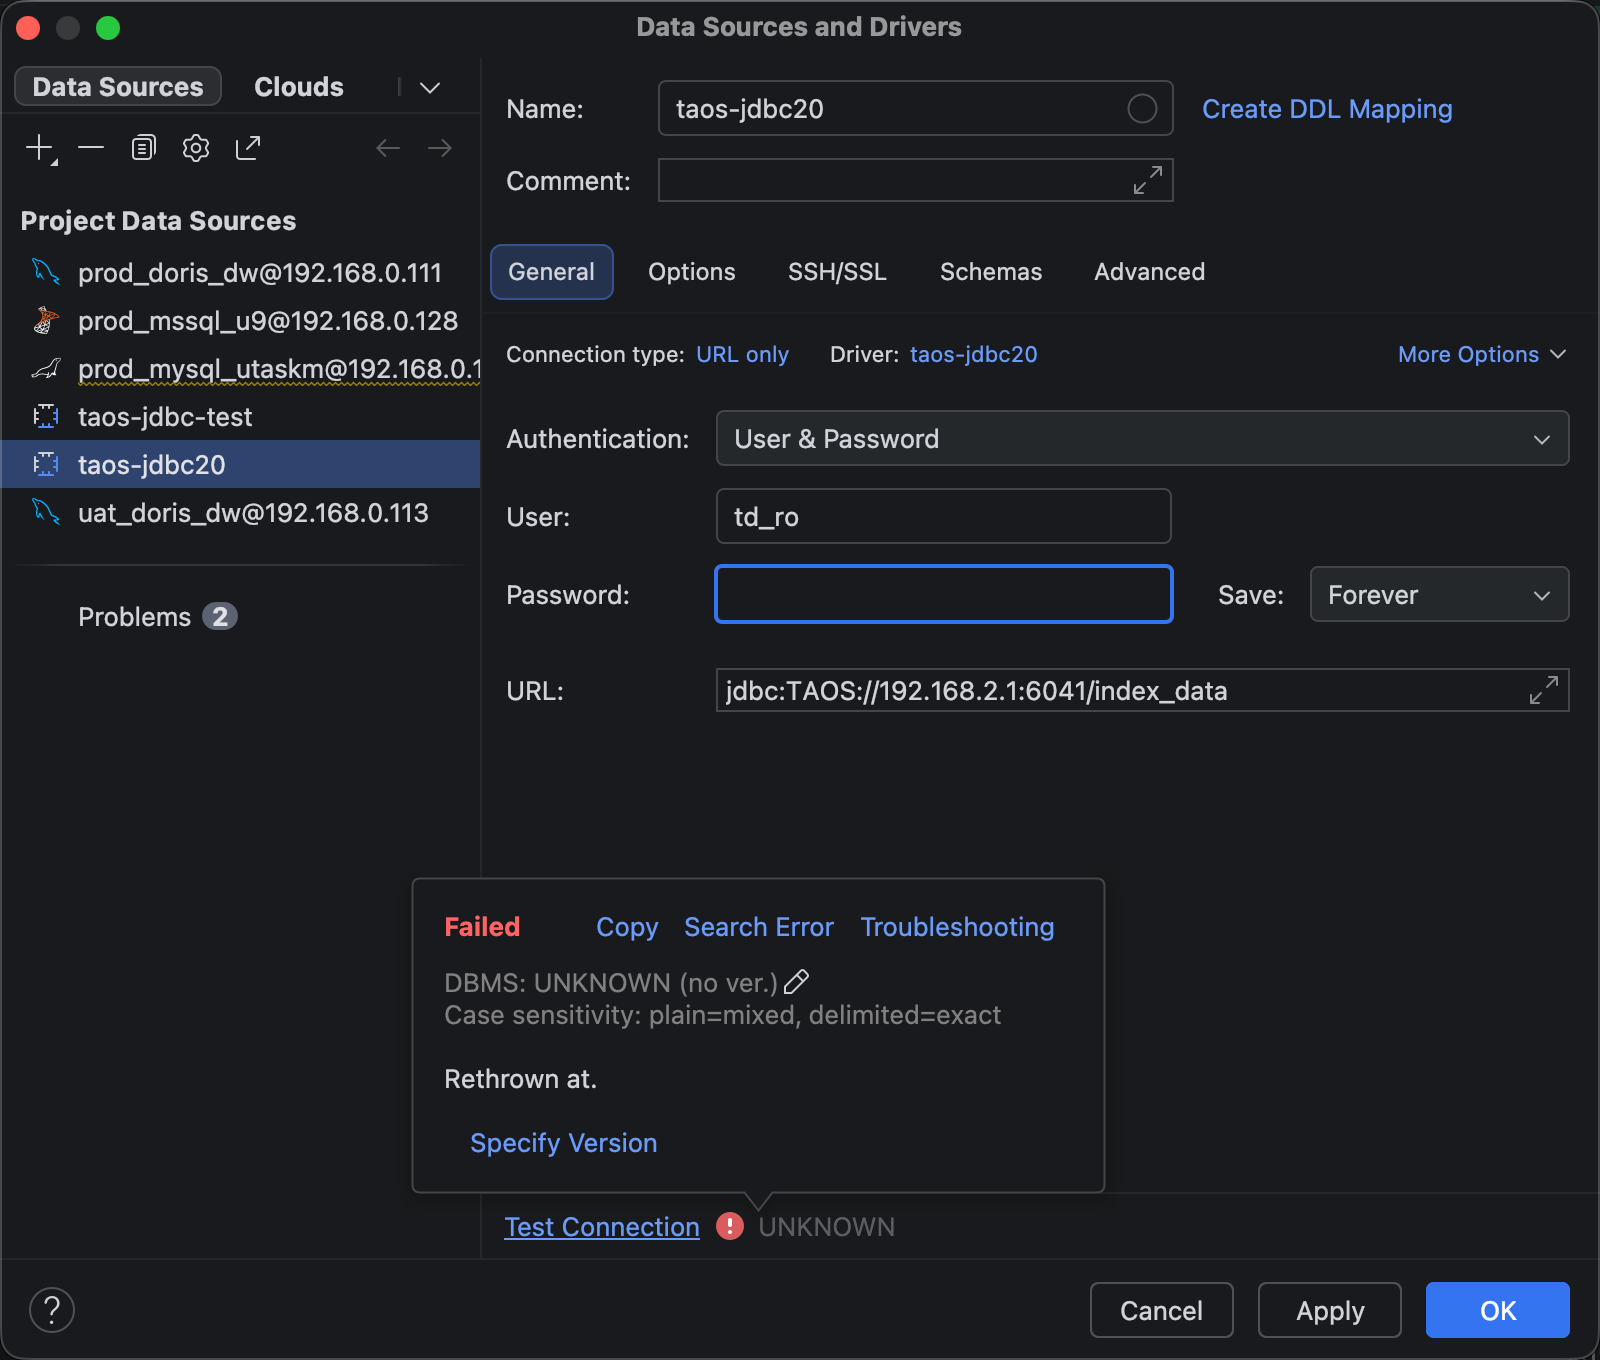Screen dimensions: 1600x1360
Task: Switch to the SSH/SSL tab
Action: point(837,272)
